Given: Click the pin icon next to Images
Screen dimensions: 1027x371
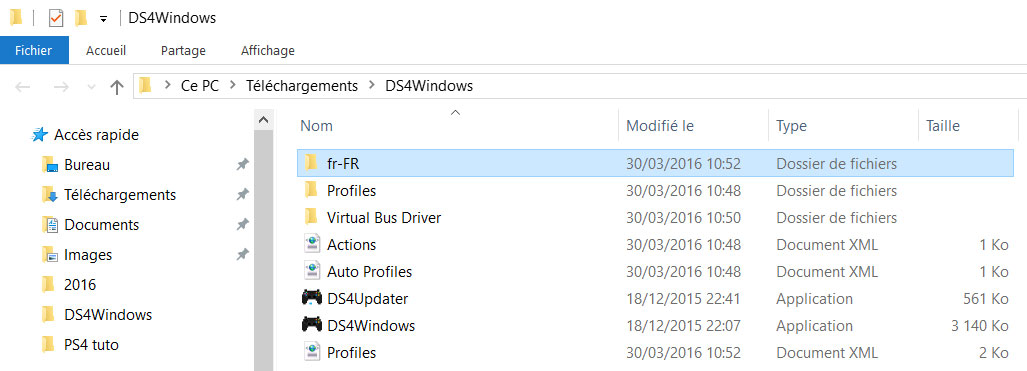Looking at the screenshot, I should click(242, 255).
